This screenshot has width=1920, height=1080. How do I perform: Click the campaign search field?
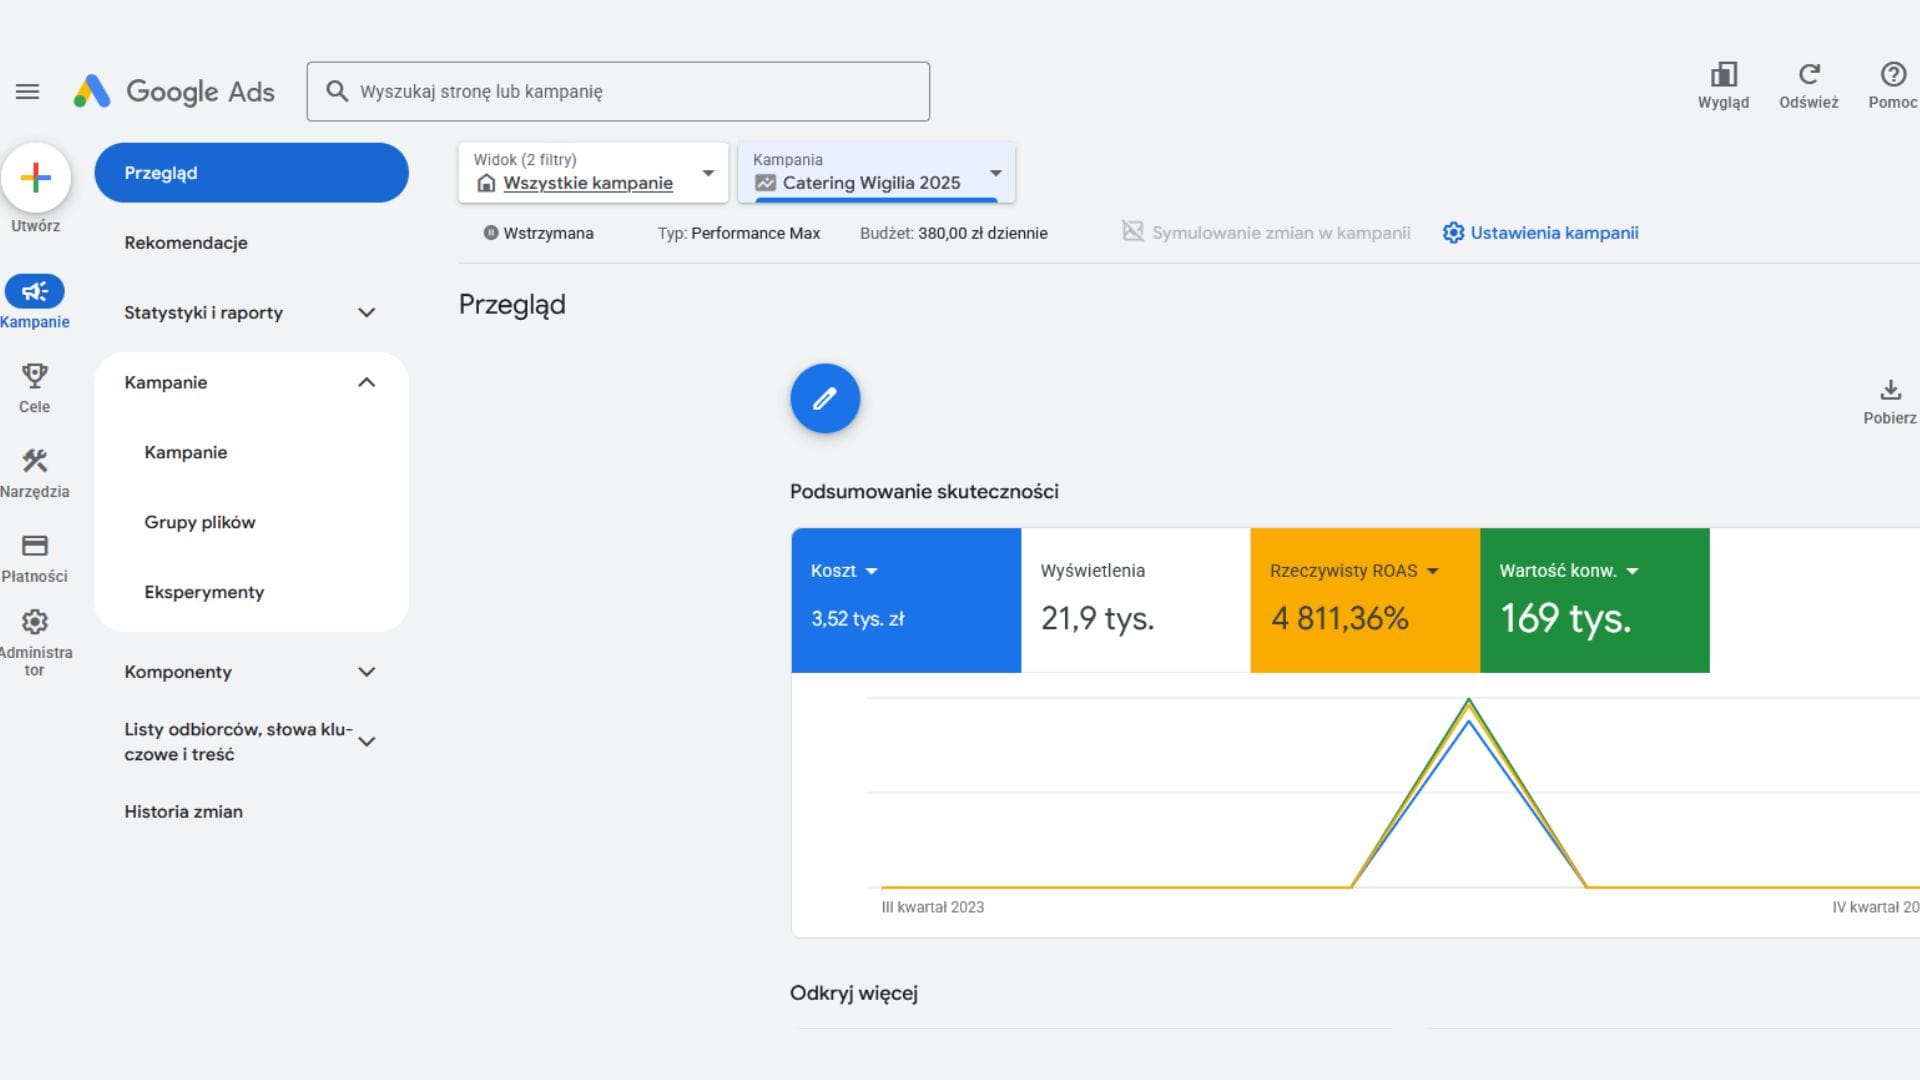click(x=618, y=92)
